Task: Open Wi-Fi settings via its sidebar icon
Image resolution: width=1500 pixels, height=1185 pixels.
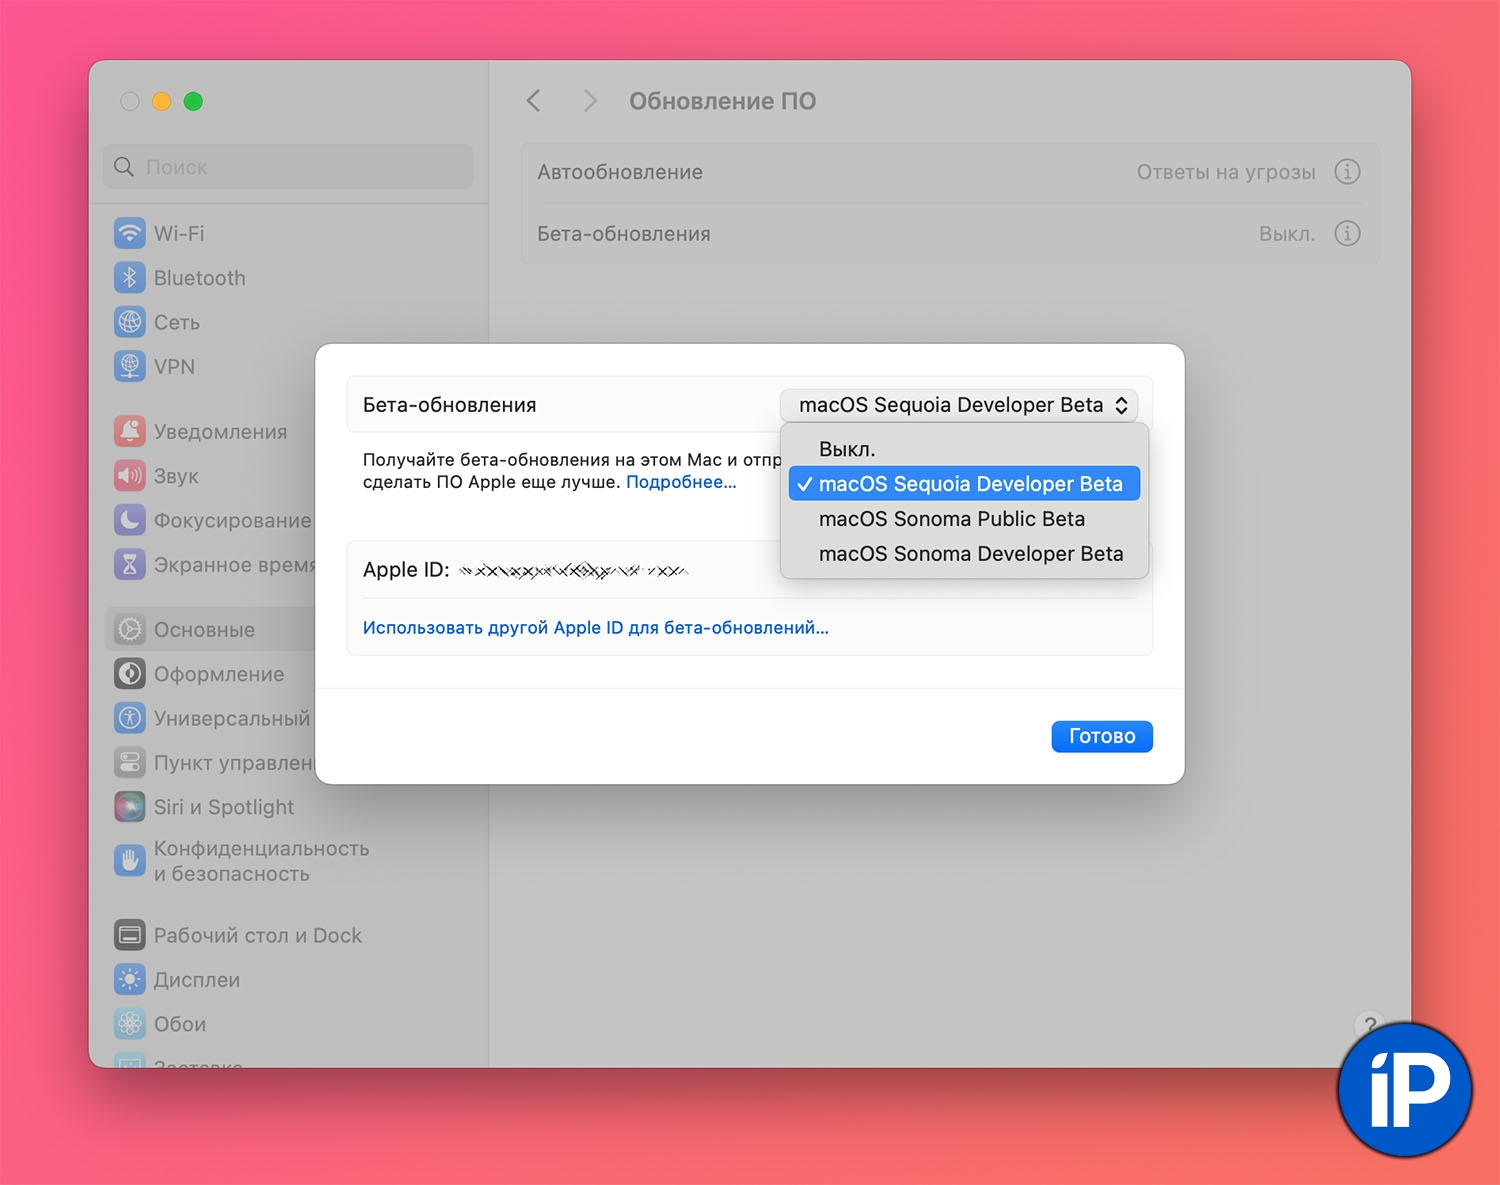Action: coord(129,233)
